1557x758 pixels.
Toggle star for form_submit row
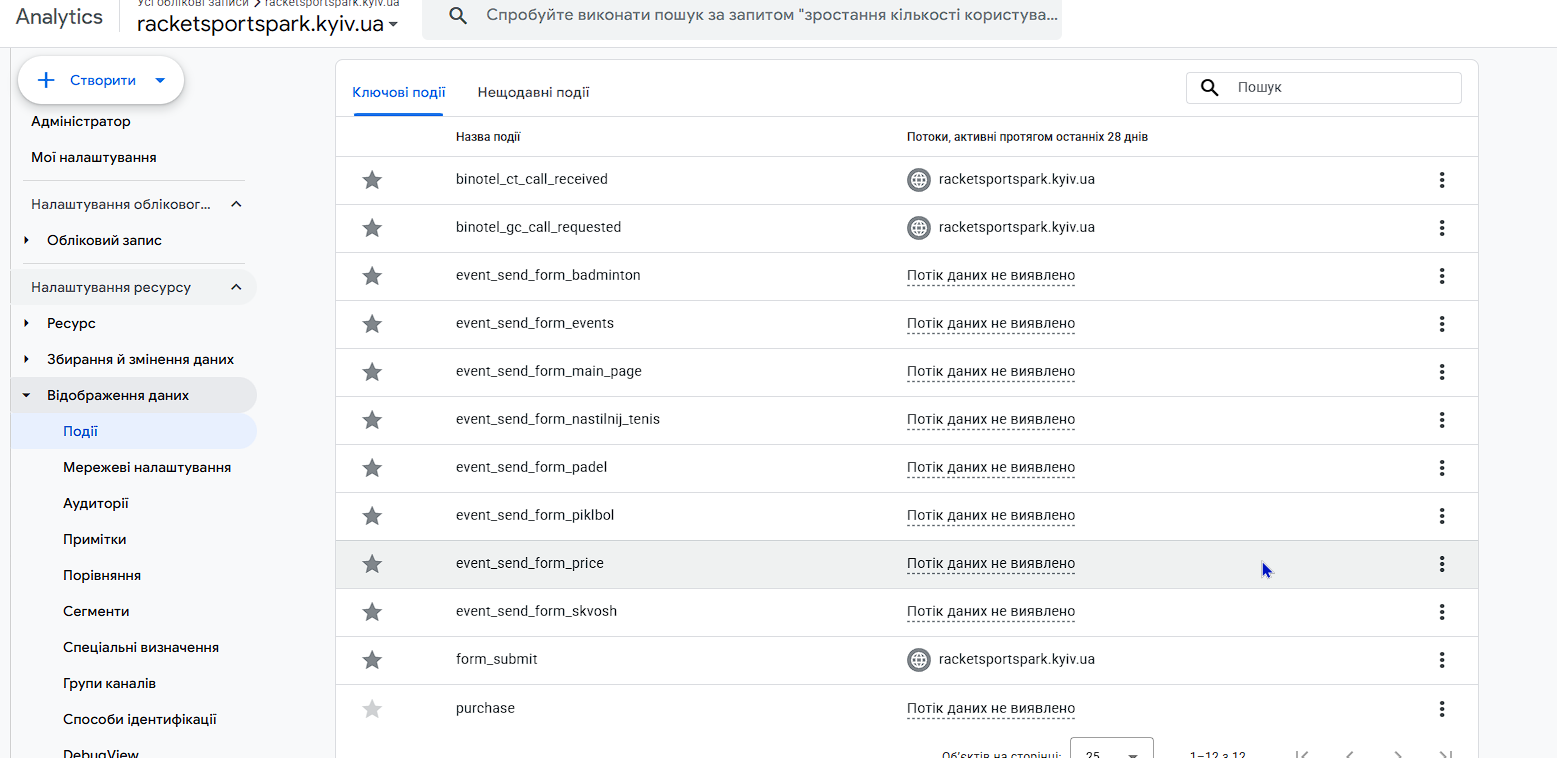click(372, 660)
